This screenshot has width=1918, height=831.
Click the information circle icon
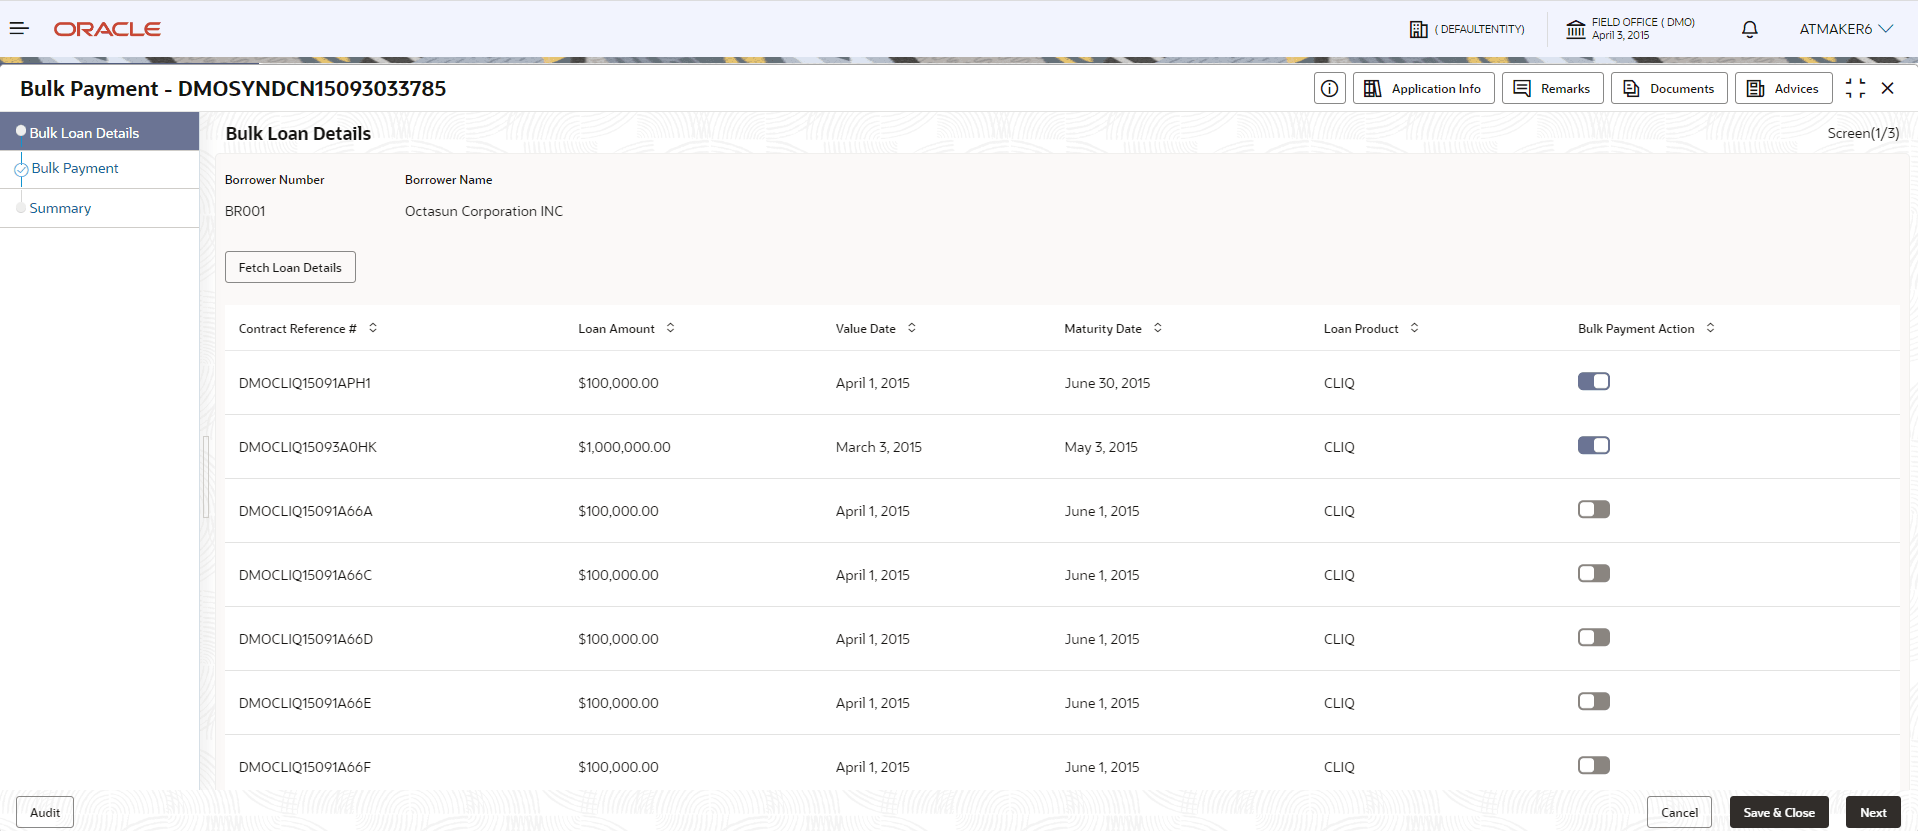(x=1329, y=89)
